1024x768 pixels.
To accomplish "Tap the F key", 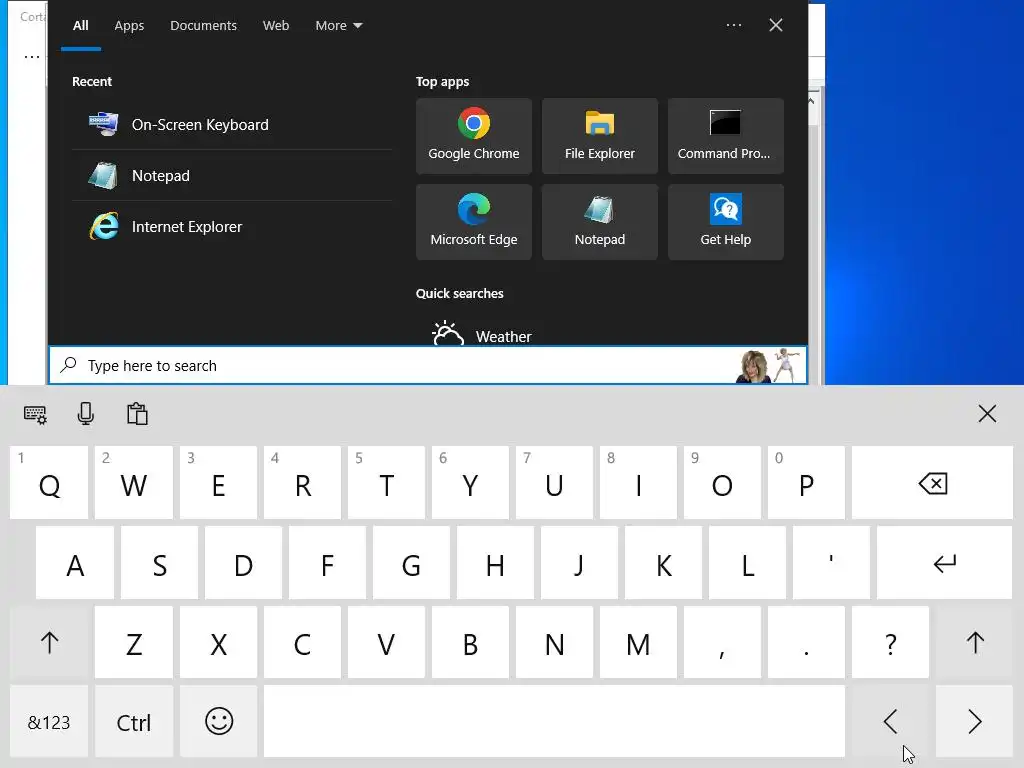I will point(327,563).
